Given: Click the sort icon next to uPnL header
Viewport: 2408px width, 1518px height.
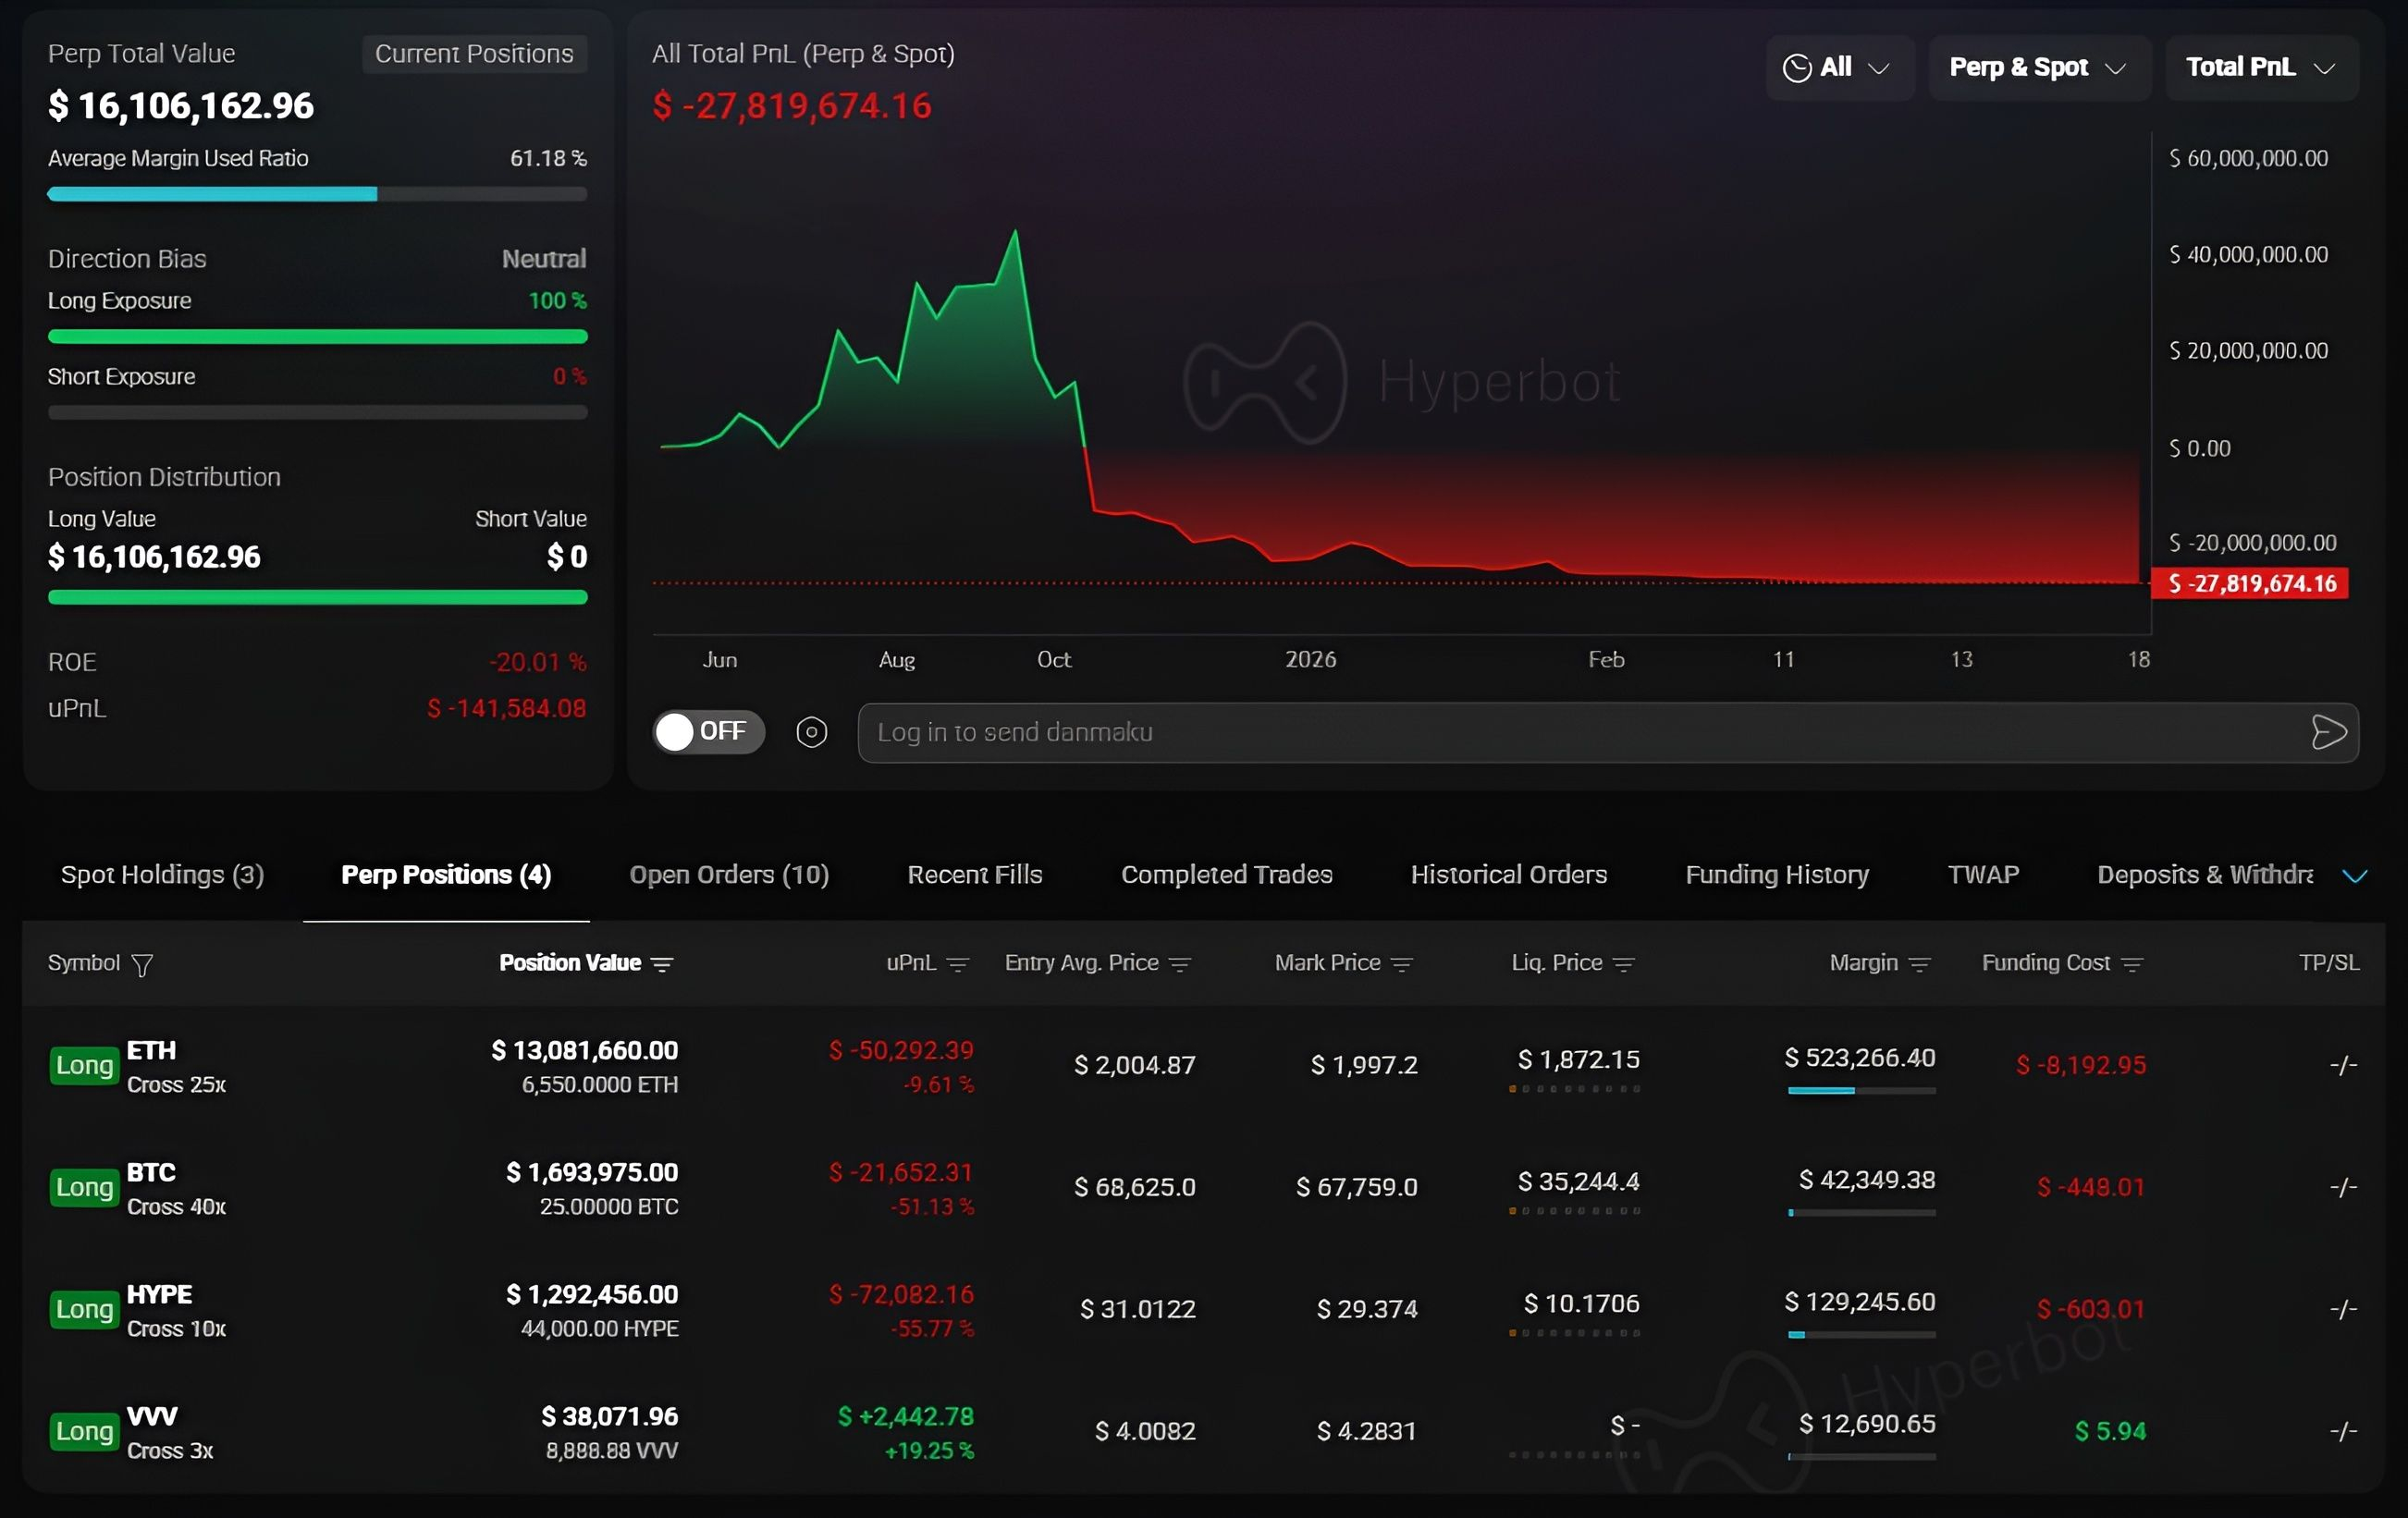Looking at the screenshot, I should coord(958,964).
